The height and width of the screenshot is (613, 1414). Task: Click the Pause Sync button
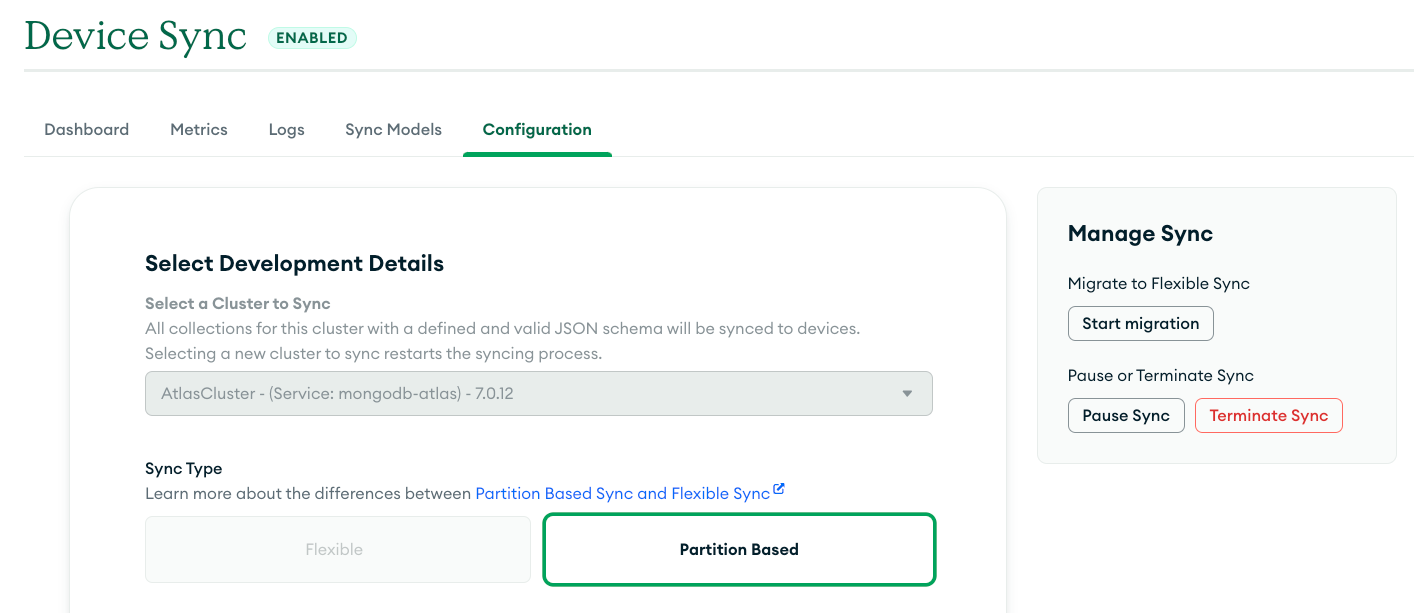pos(1126,416)
